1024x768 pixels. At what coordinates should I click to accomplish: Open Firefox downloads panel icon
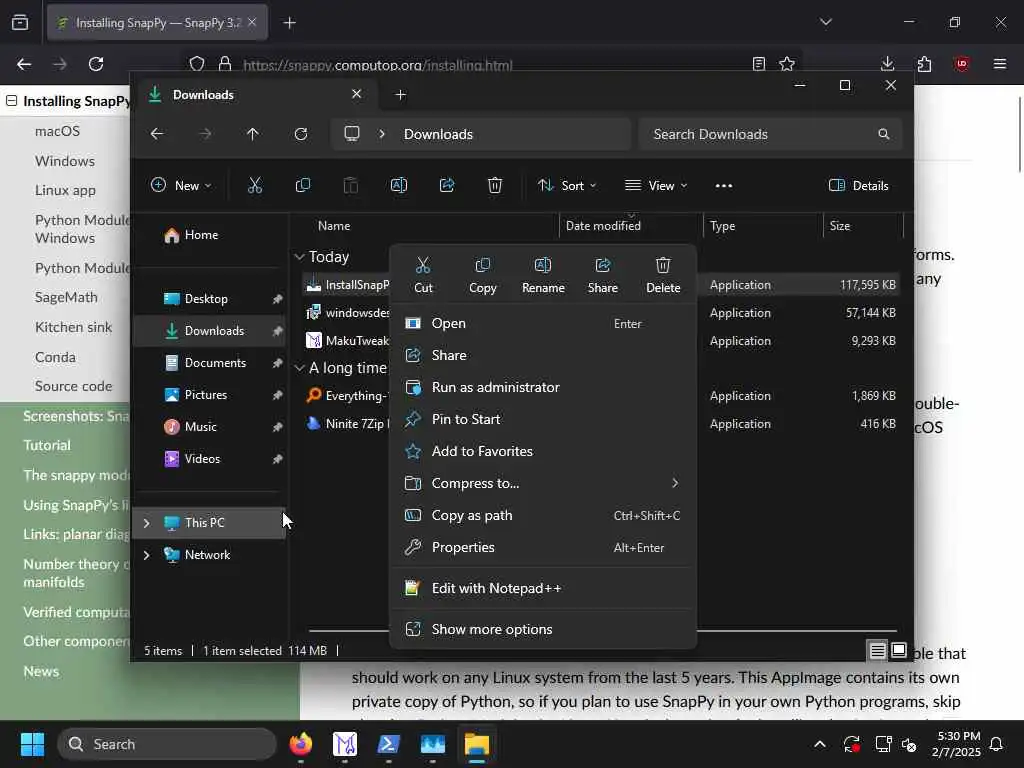tap(888, 63)
